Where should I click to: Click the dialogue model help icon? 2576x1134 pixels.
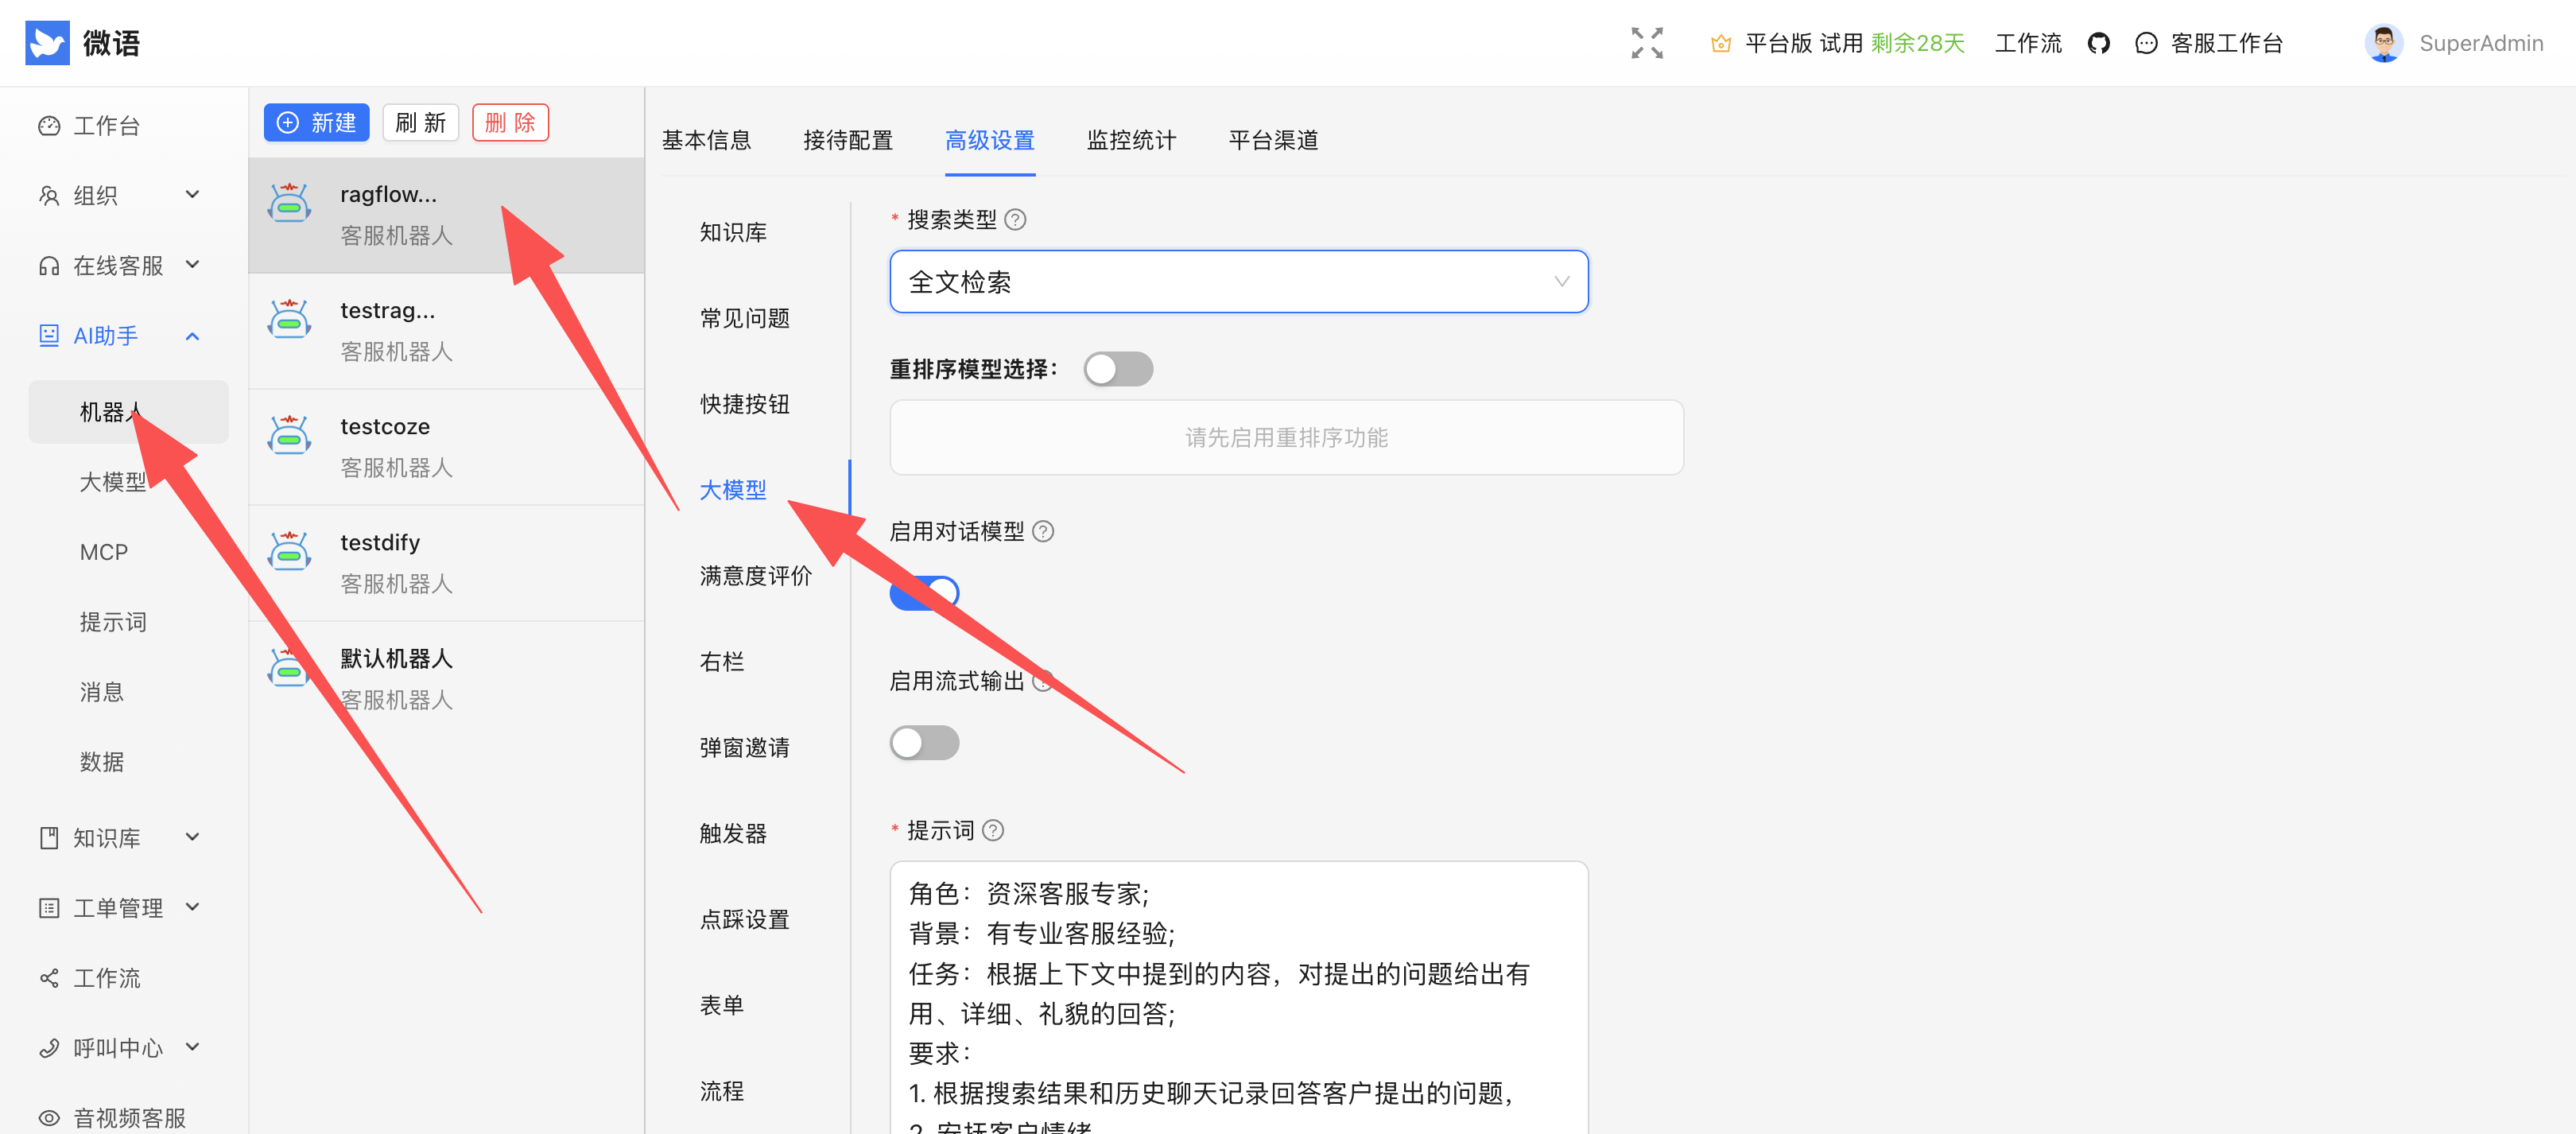tap(1043, 531)
